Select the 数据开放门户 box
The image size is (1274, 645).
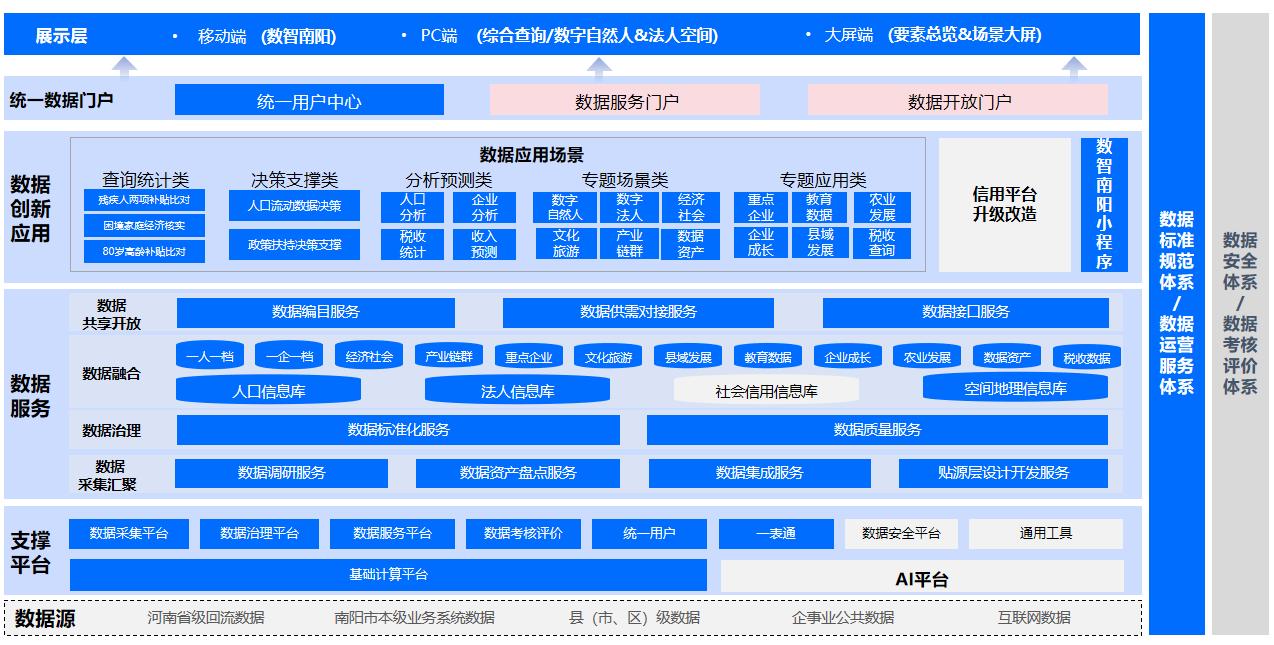pos(958,100)
